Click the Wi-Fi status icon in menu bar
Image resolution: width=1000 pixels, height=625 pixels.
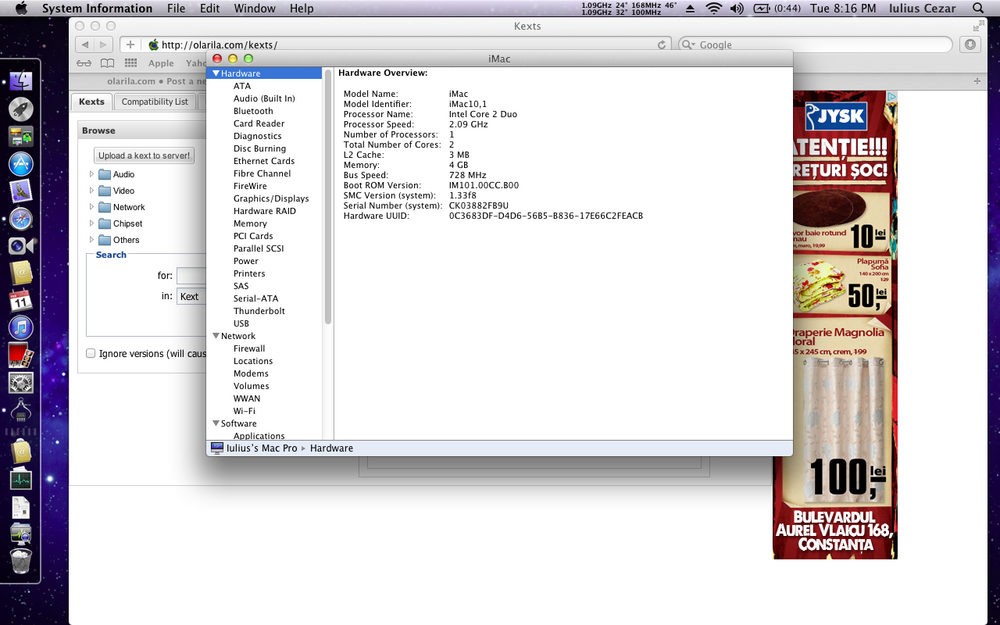click(x=713, y=8)
